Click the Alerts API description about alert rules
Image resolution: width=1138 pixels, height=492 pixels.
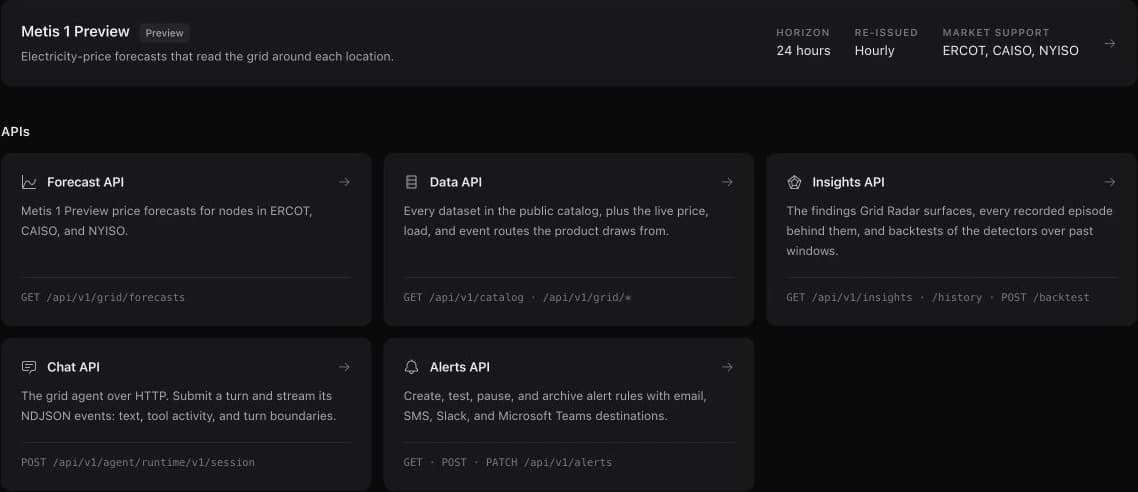[556, 406]
